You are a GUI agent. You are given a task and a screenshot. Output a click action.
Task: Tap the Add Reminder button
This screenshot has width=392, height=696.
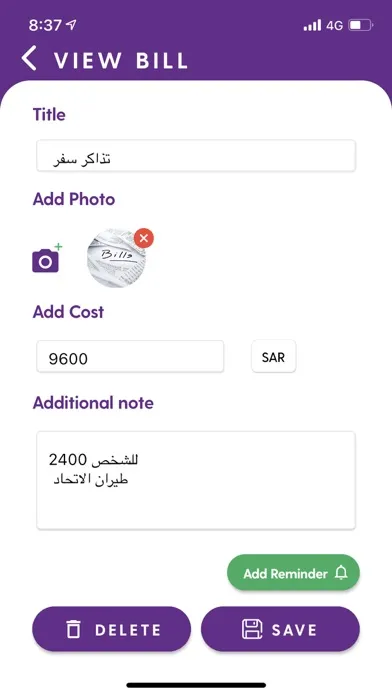point(293,573)
